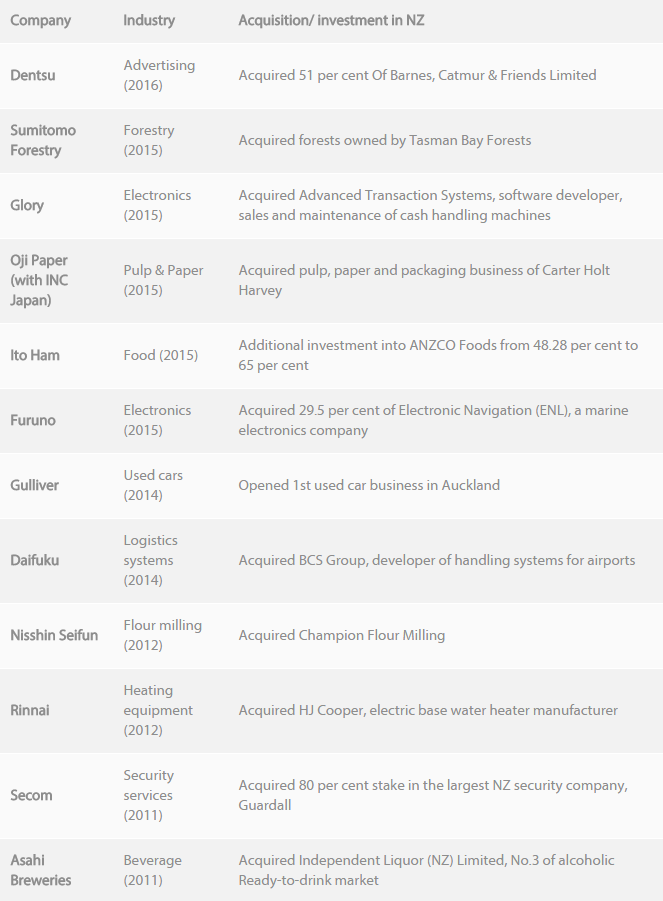The image size is (663, 901).
Task: Select the Secom company cell
Action: pos(31,795)
